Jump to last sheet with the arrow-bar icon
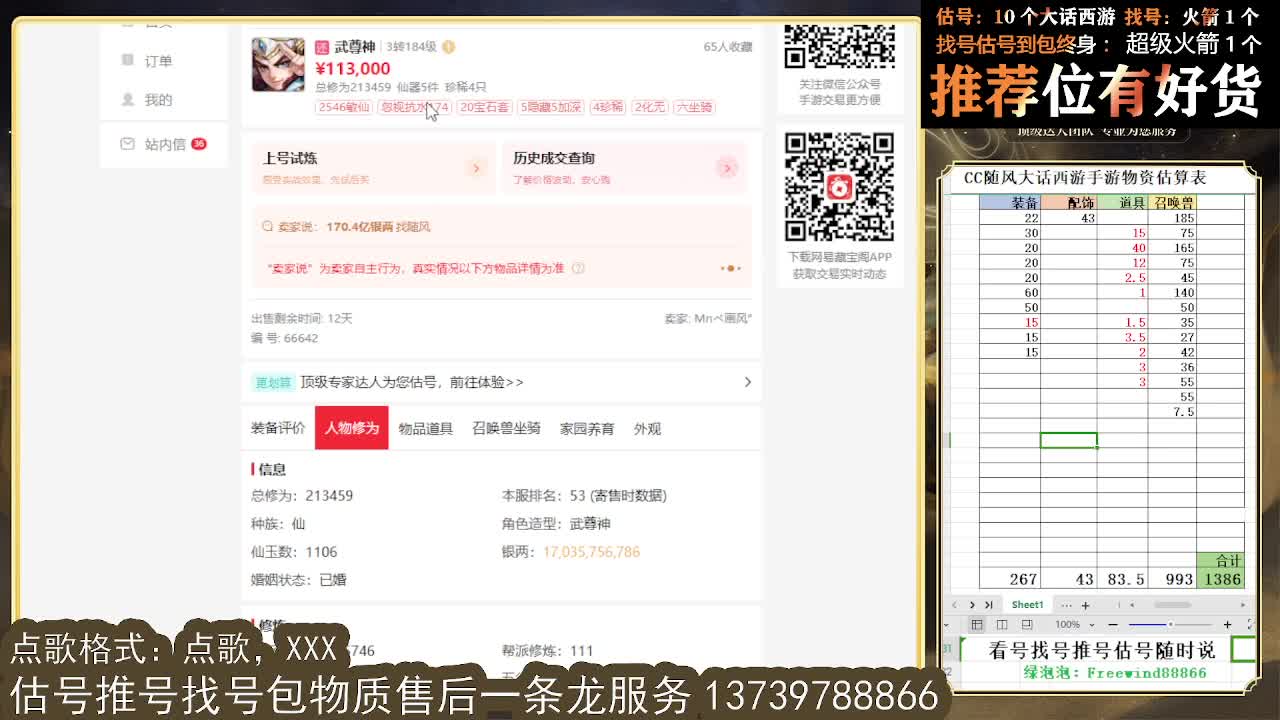Screen dimensions: 1280x720 click(989, 605)
